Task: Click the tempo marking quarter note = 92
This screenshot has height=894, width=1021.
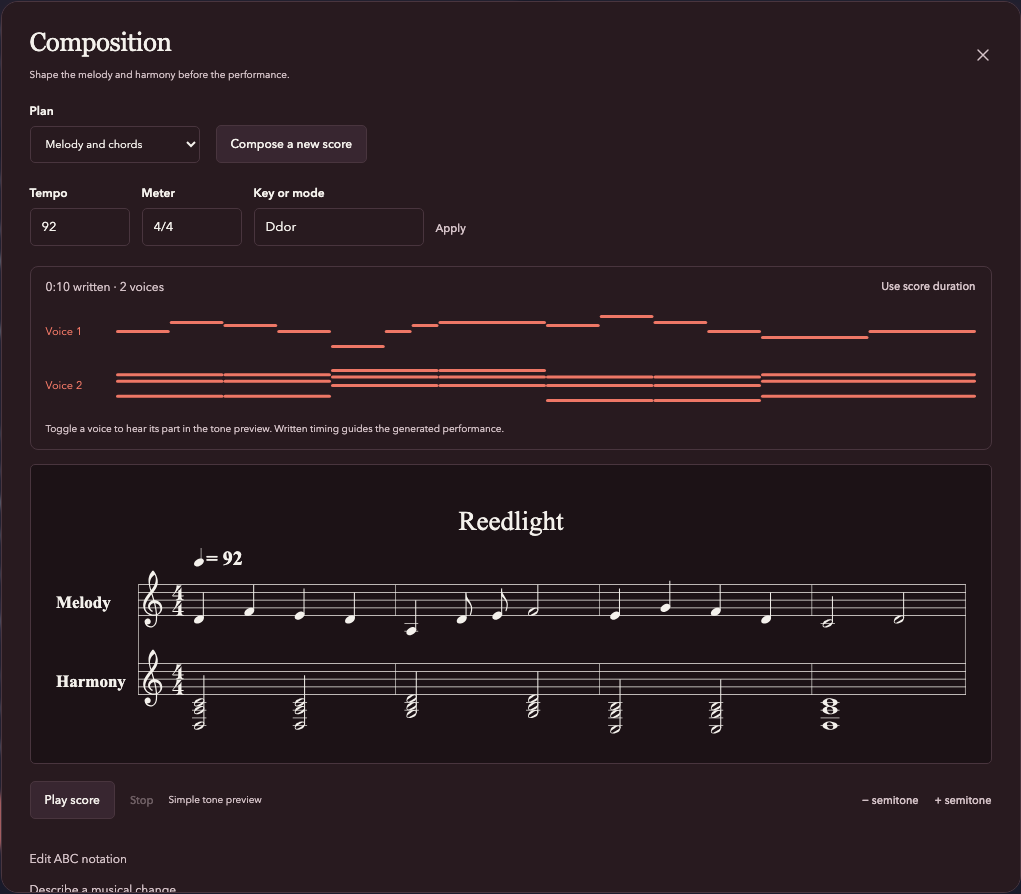Action: pos(218,557)
